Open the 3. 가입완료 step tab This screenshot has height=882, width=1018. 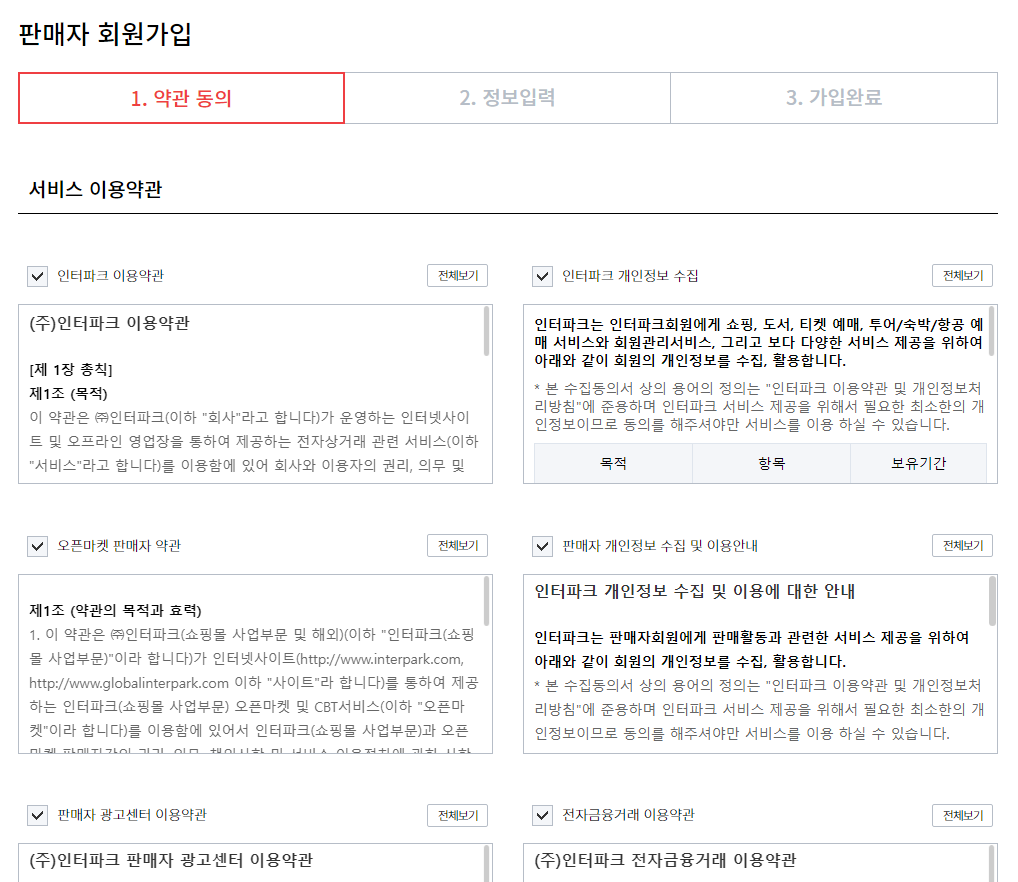click(834, 98)
